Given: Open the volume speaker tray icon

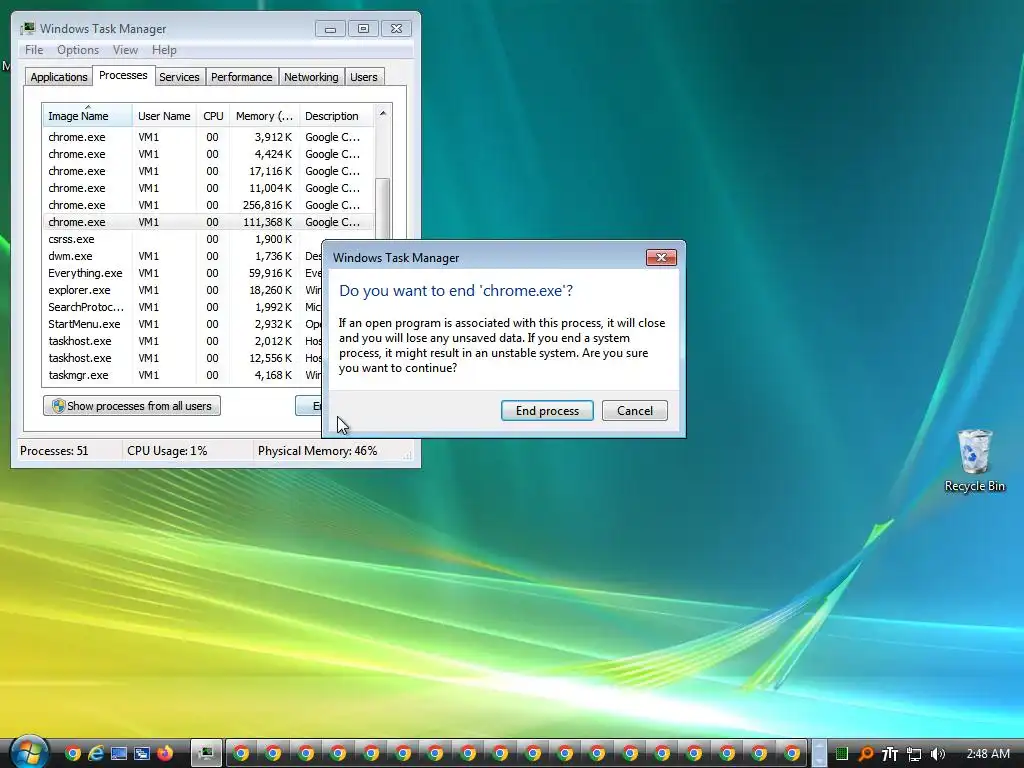Looking at the screenshot, I should pyautogui.click(x=938, y=754).
